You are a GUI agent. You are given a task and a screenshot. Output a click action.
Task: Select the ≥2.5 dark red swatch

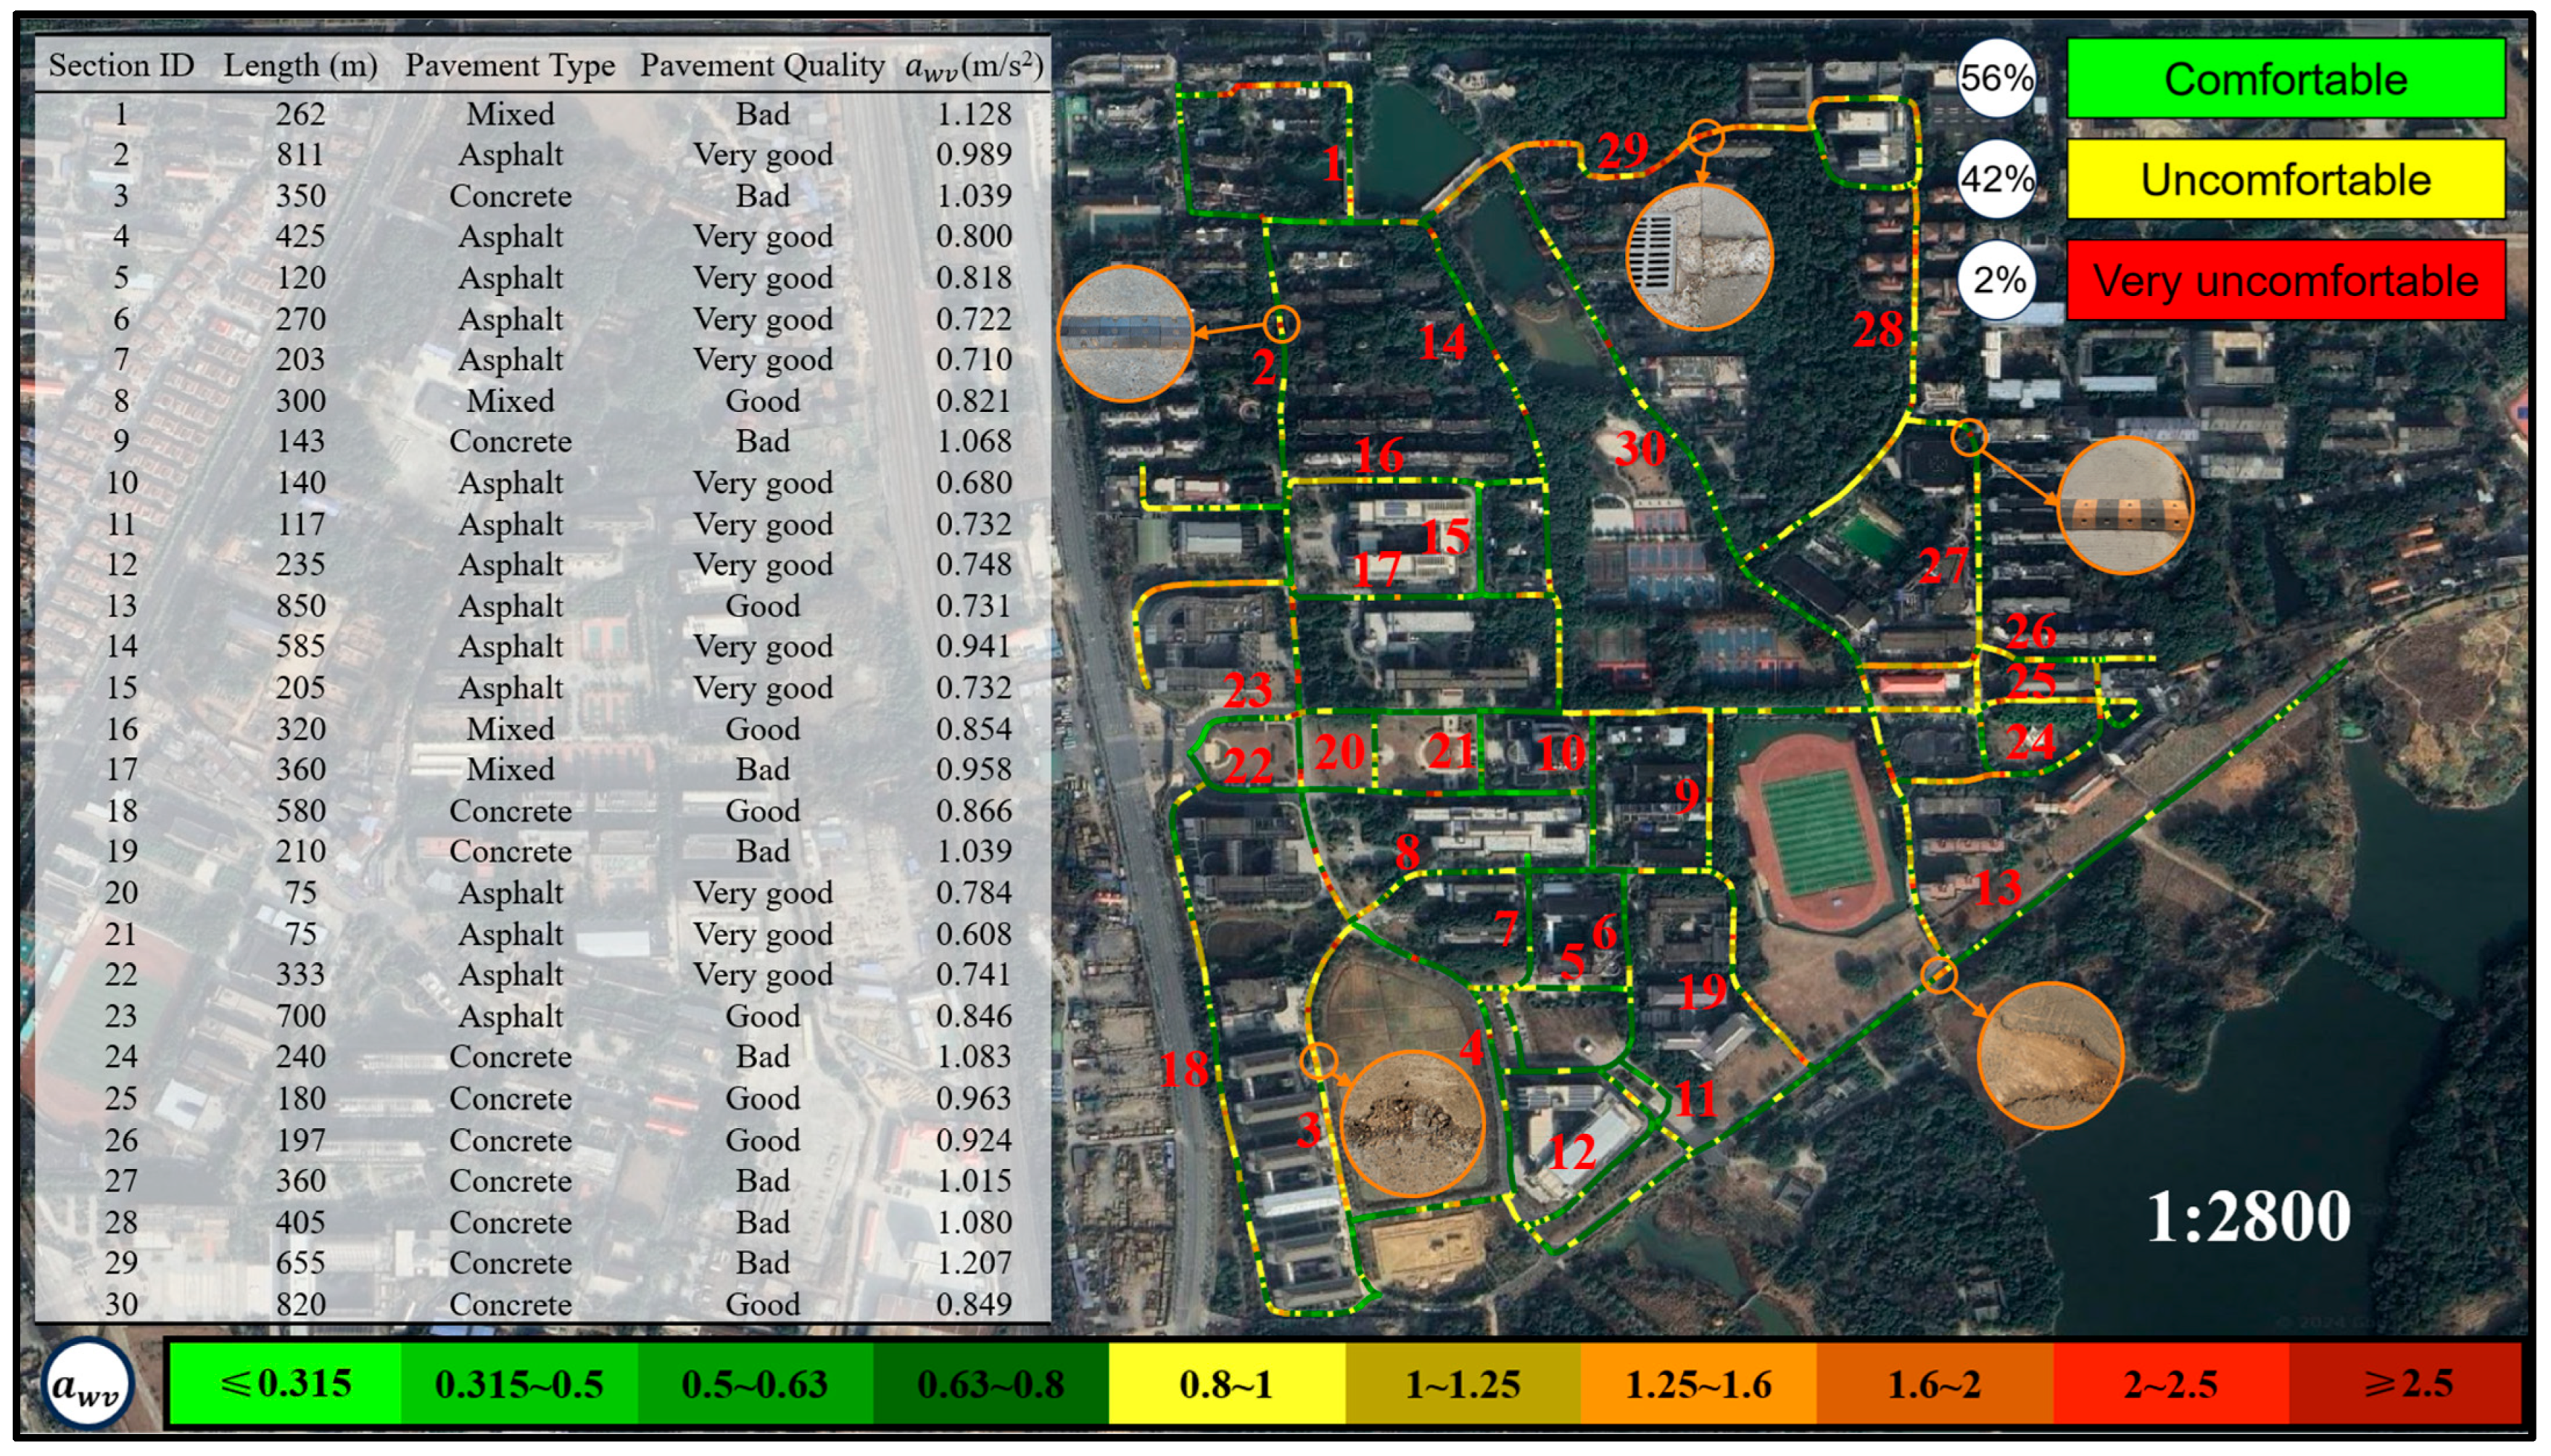[x=2405, y=1384]
